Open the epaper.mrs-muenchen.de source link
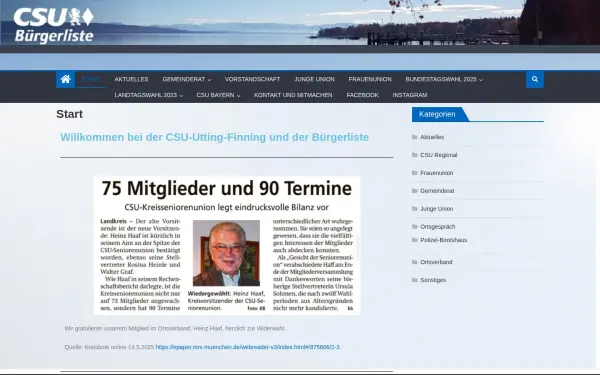600x375 pixels. (x=247, y=347)
